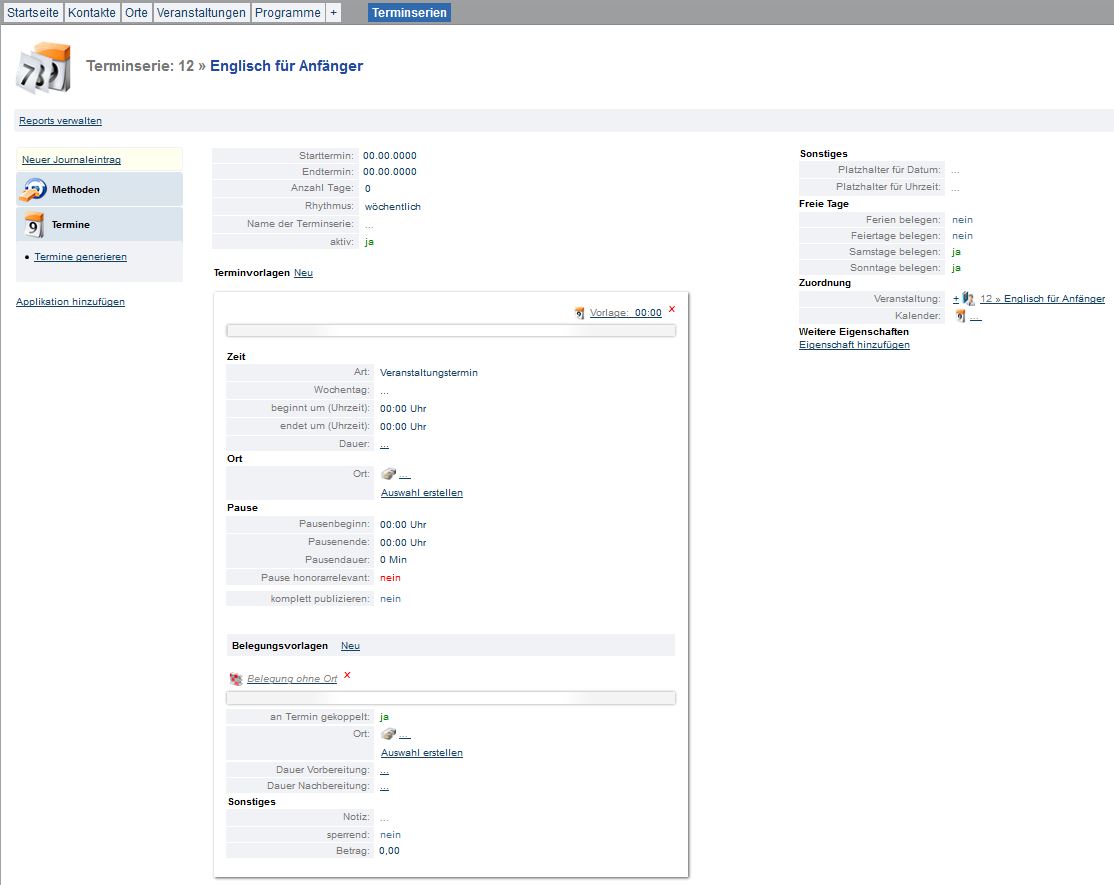Toggle 'Samstage belegen' value ja
The height and width of the screenshot is (885, 1114).
pyautogui.click(x=957, y=252)
